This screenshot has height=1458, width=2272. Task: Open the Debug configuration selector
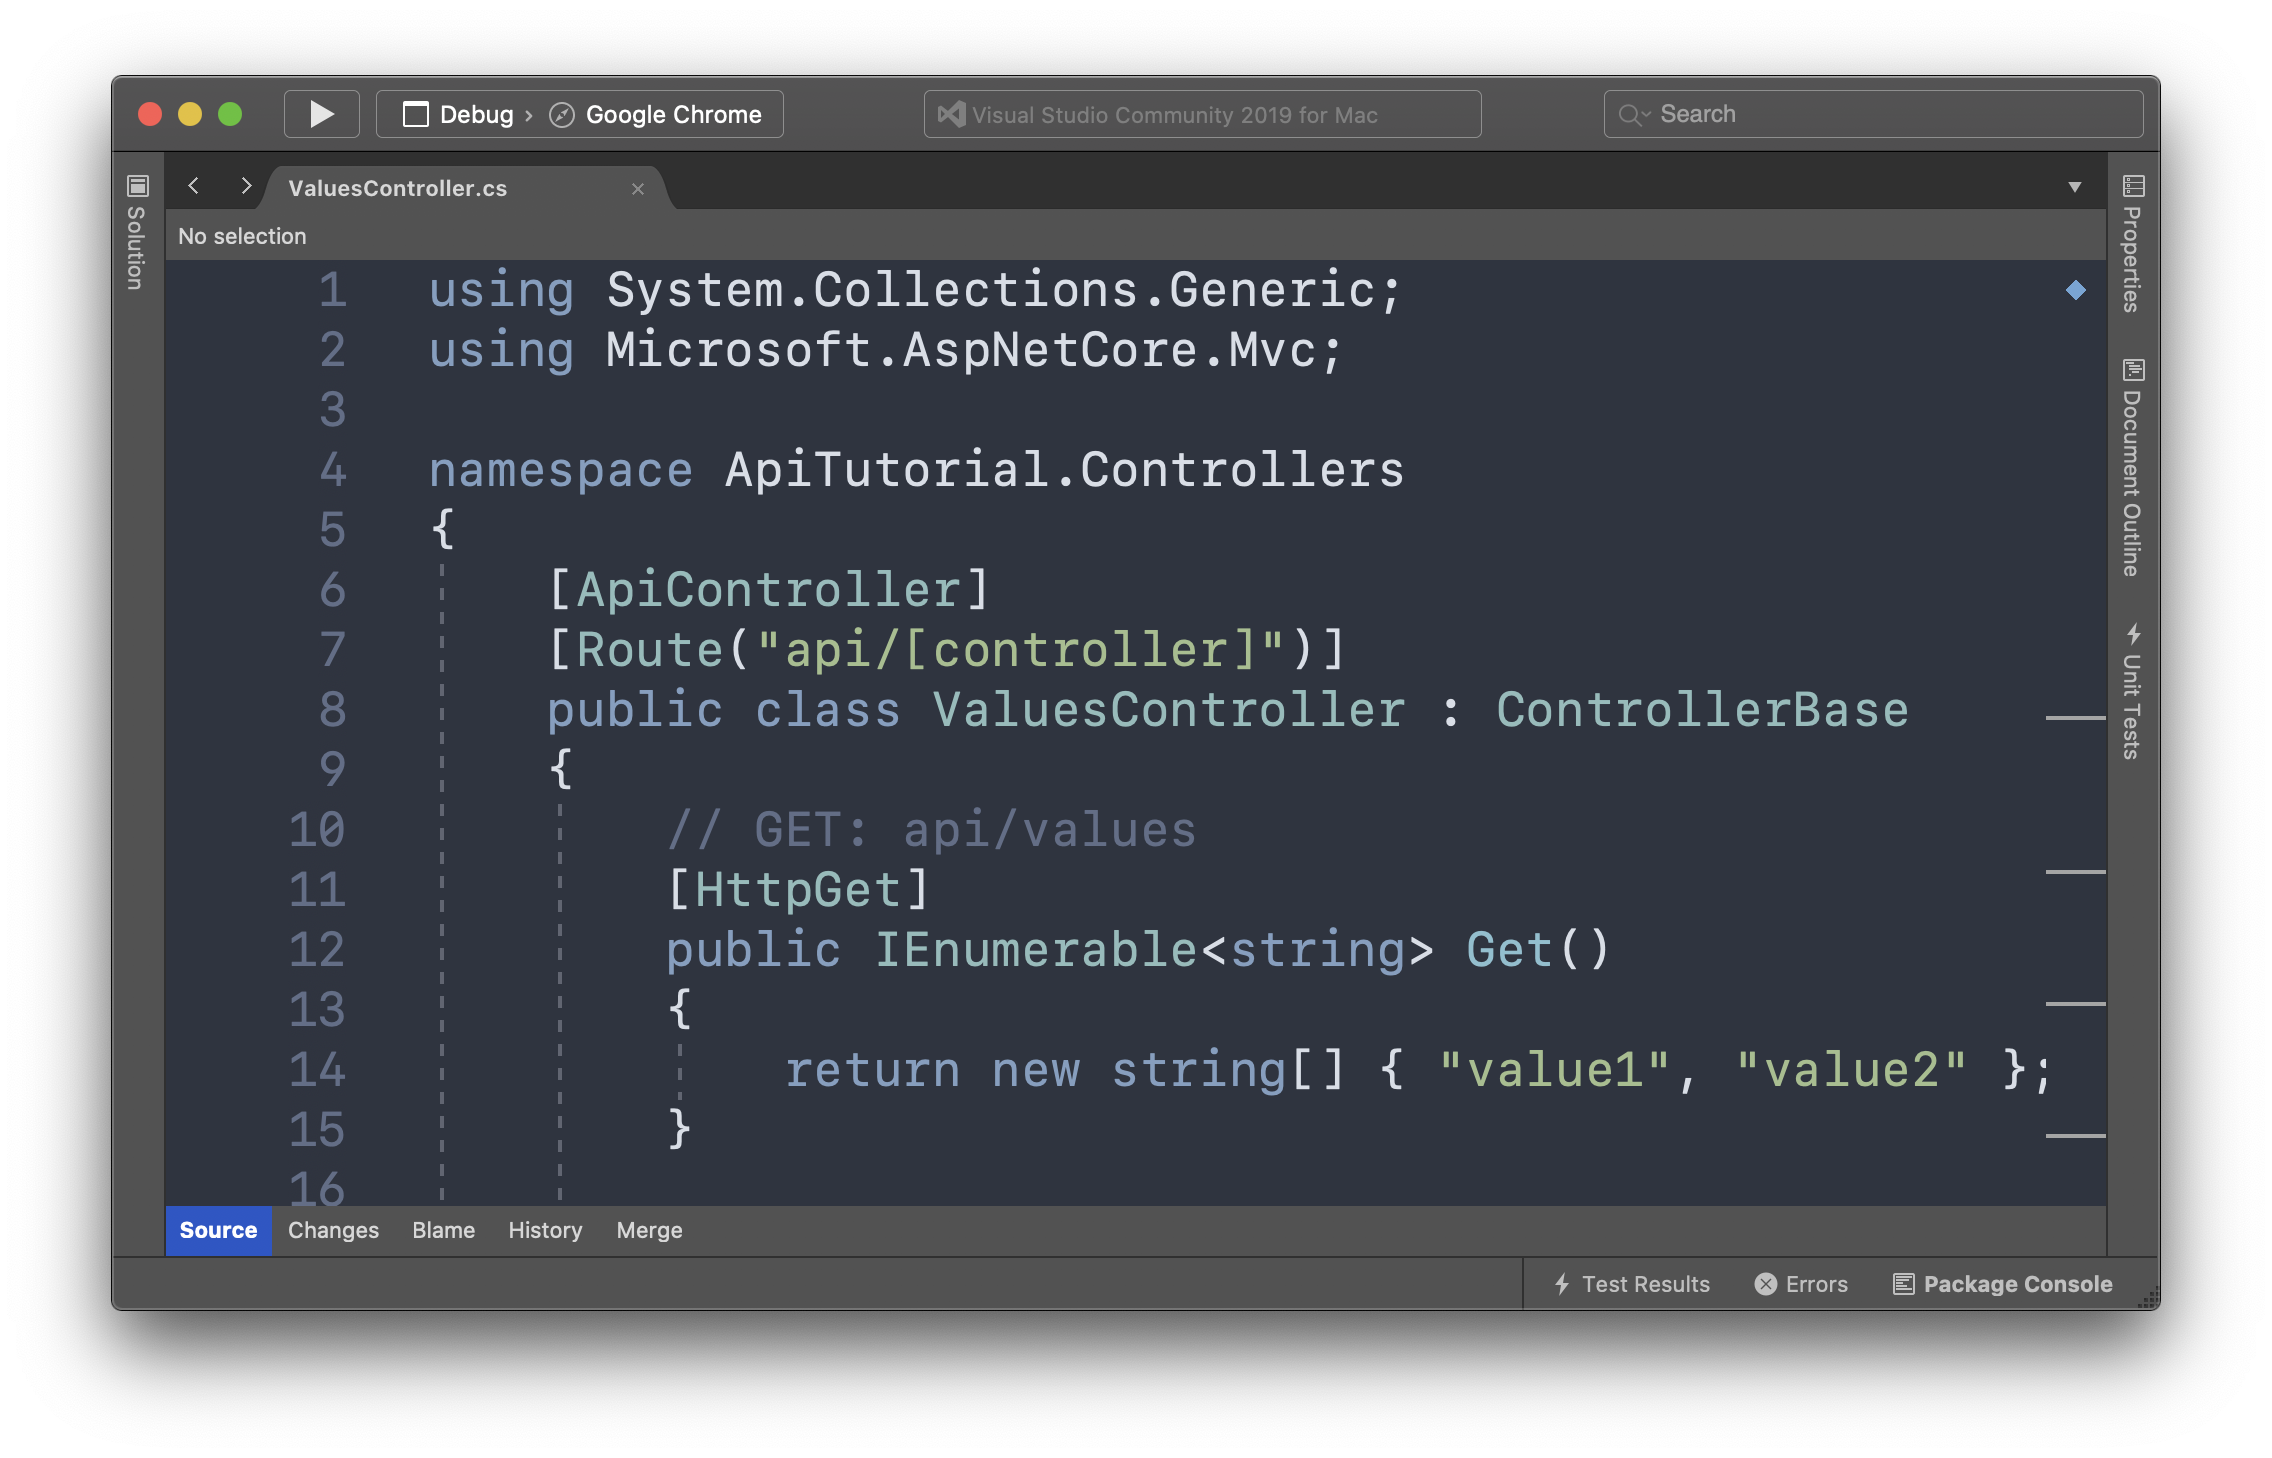point(459,114)
